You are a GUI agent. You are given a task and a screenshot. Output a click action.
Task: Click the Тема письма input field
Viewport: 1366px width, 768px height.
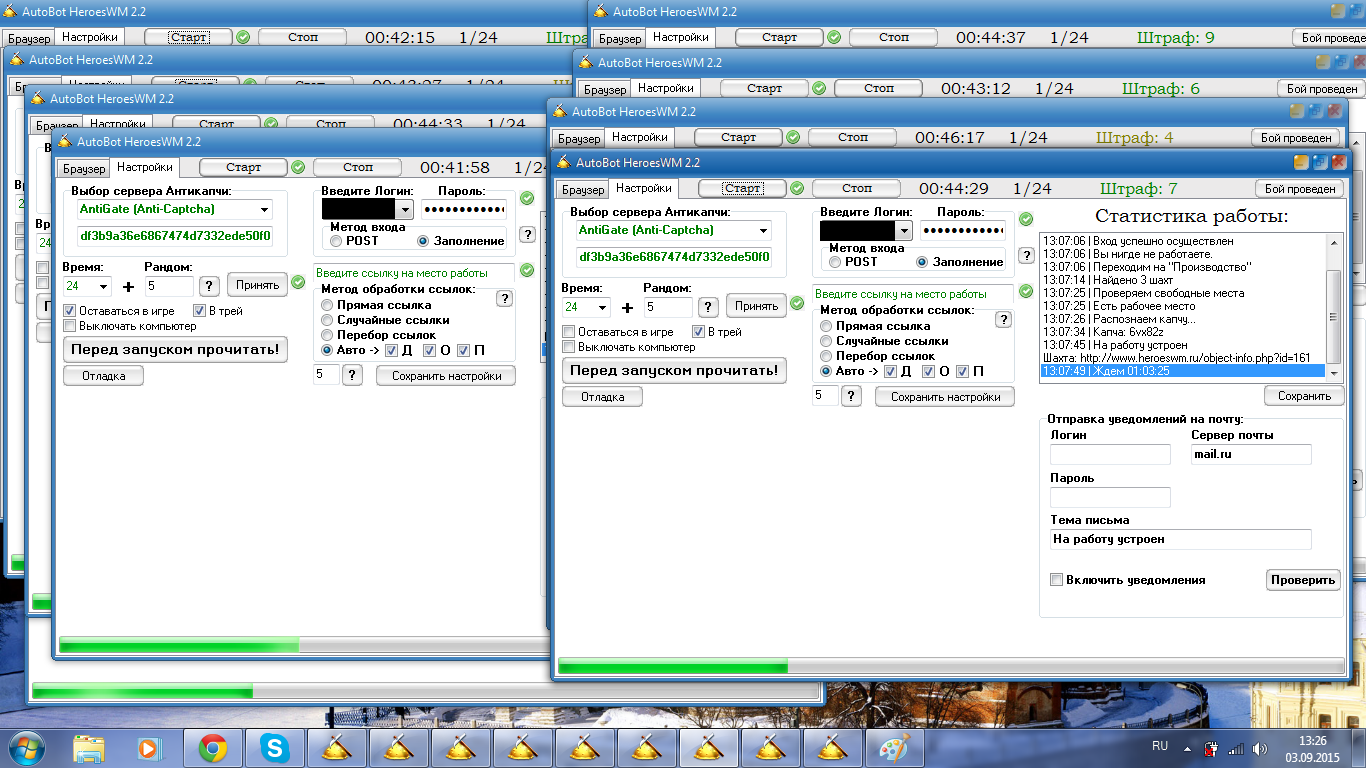click(x=1180, y=540)
